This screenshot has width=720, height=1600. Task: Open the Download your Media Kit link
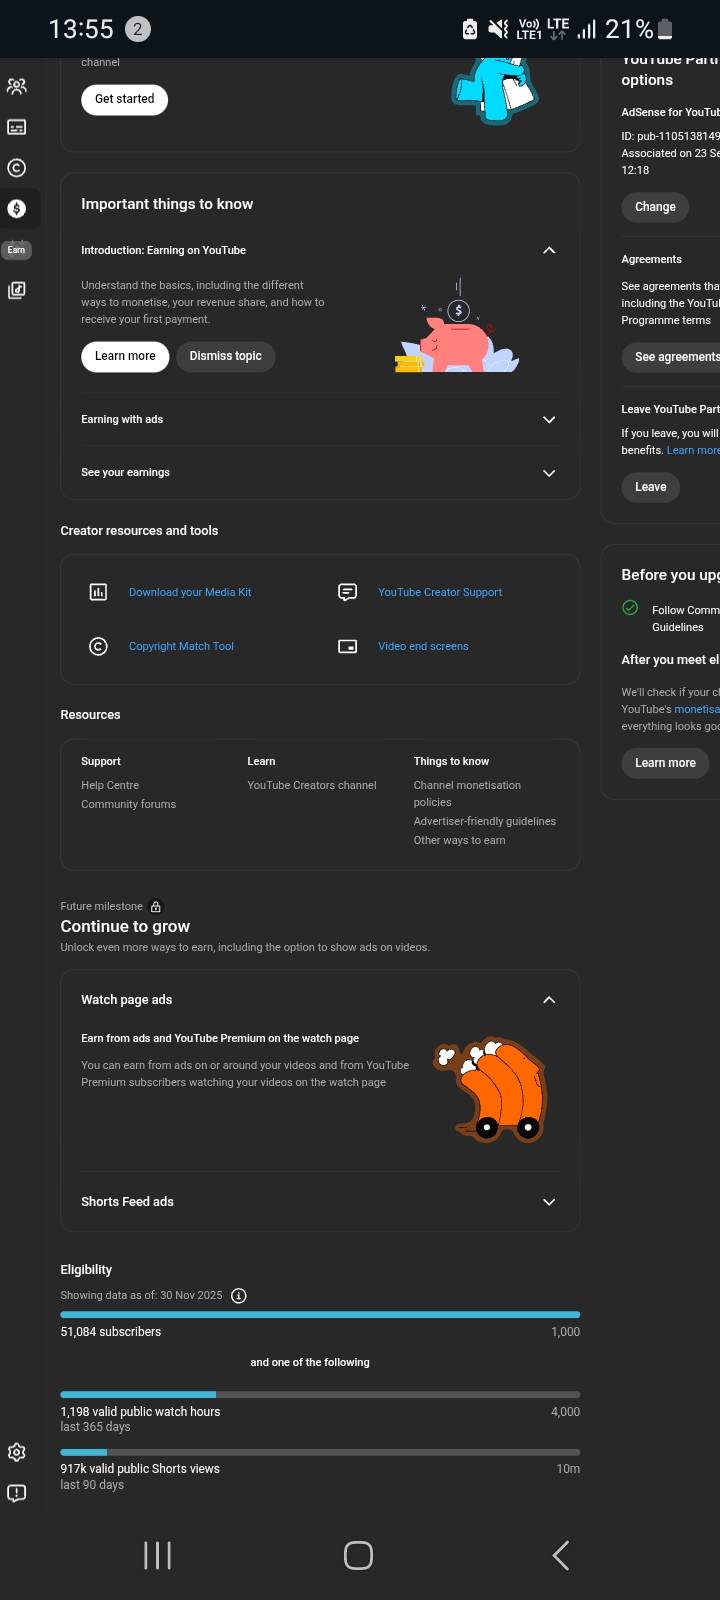(190, 592)
